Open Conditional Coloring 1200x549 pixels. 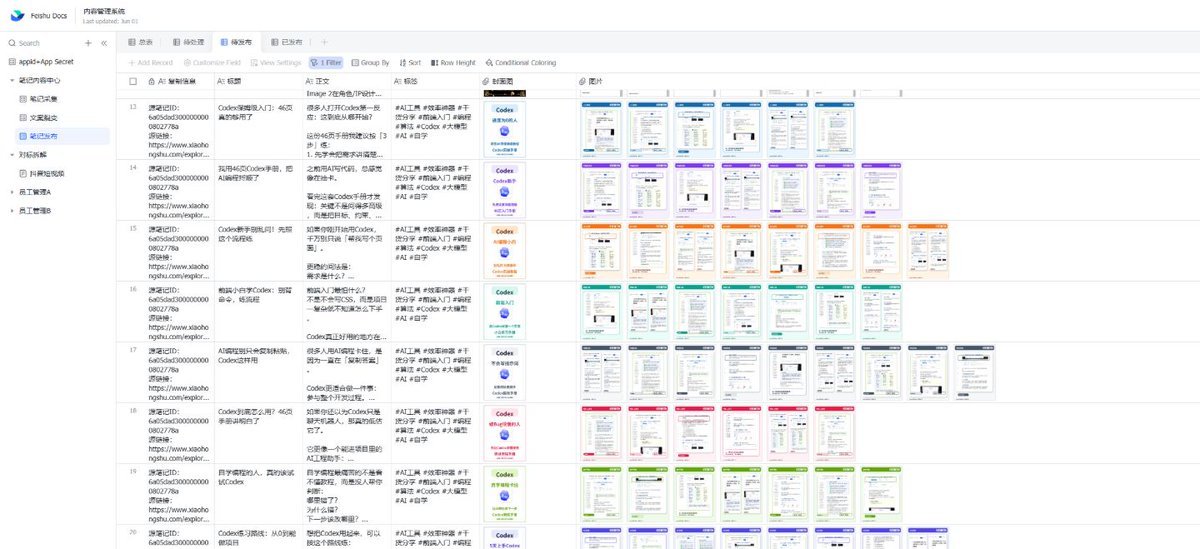[x=520, y=62]
